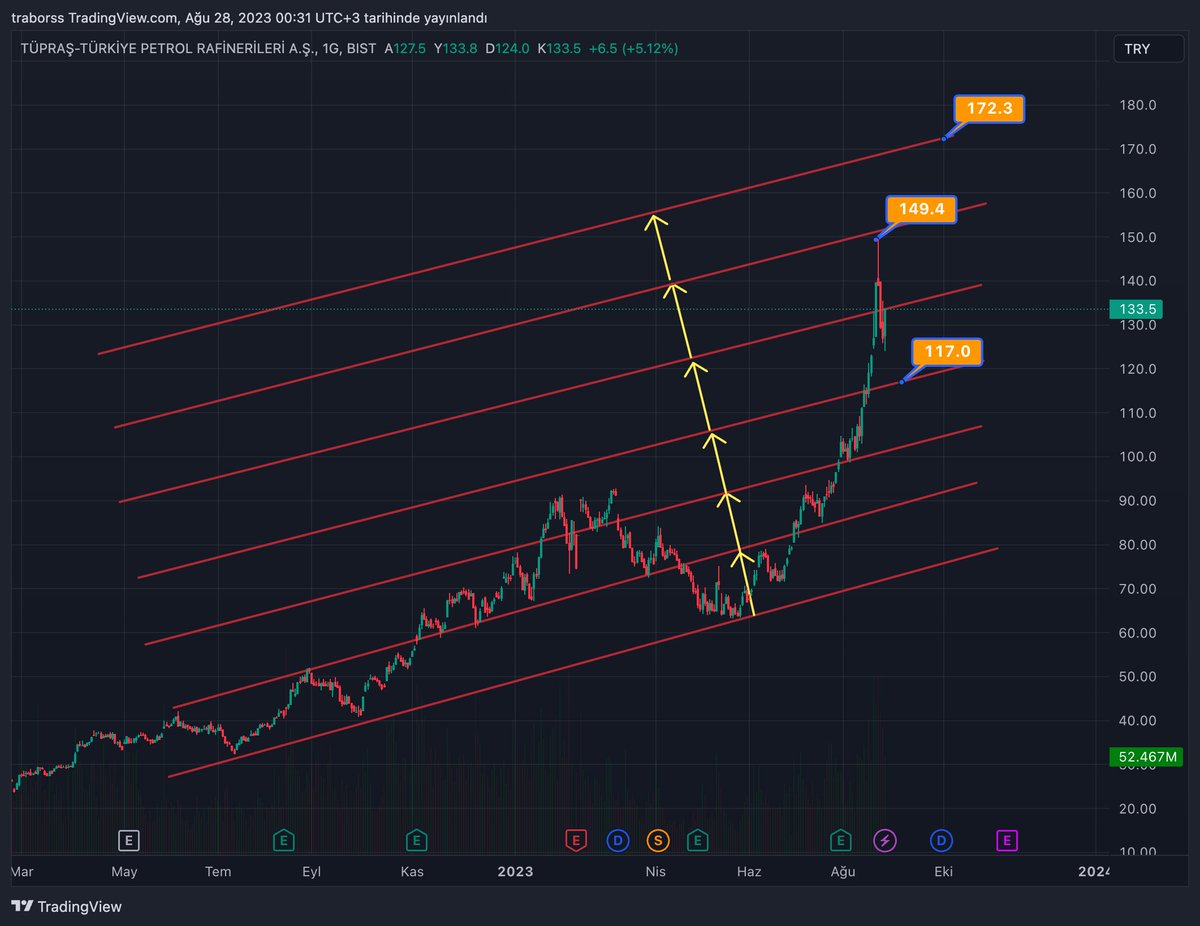The image size is (1200, 926).
Task: Click the 10.00 price axis label
Action: point(1139,853)
